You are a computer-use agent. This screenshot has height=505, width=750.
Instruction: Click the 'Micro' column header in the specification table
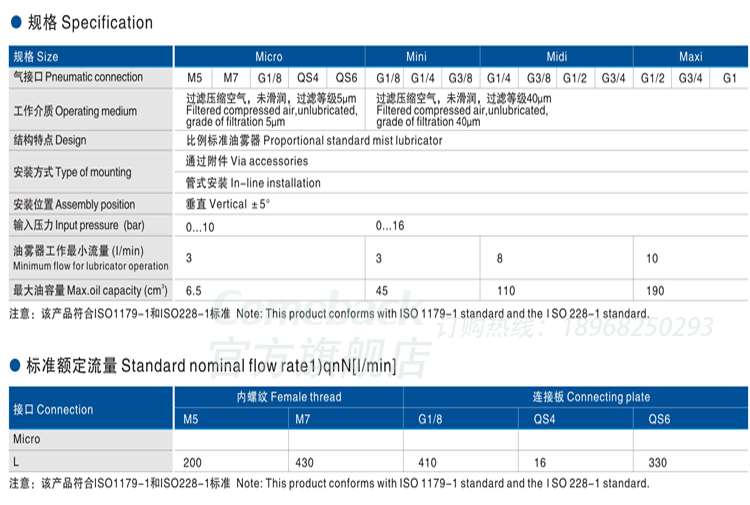tap(269, 56)
